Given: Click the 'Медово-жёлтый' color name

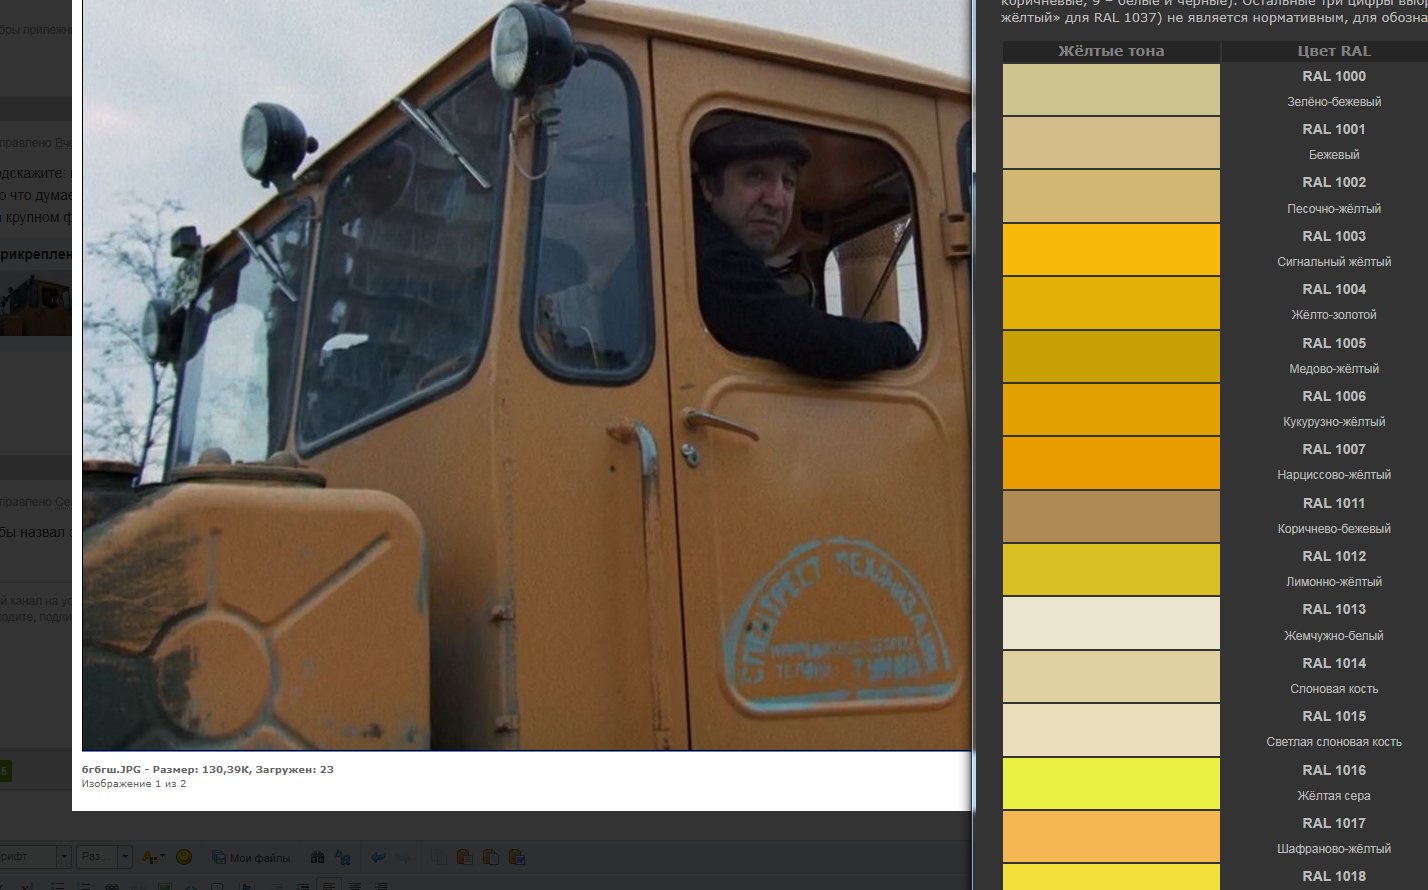Looking at the screenshot, I should (x=1334, y=369).
